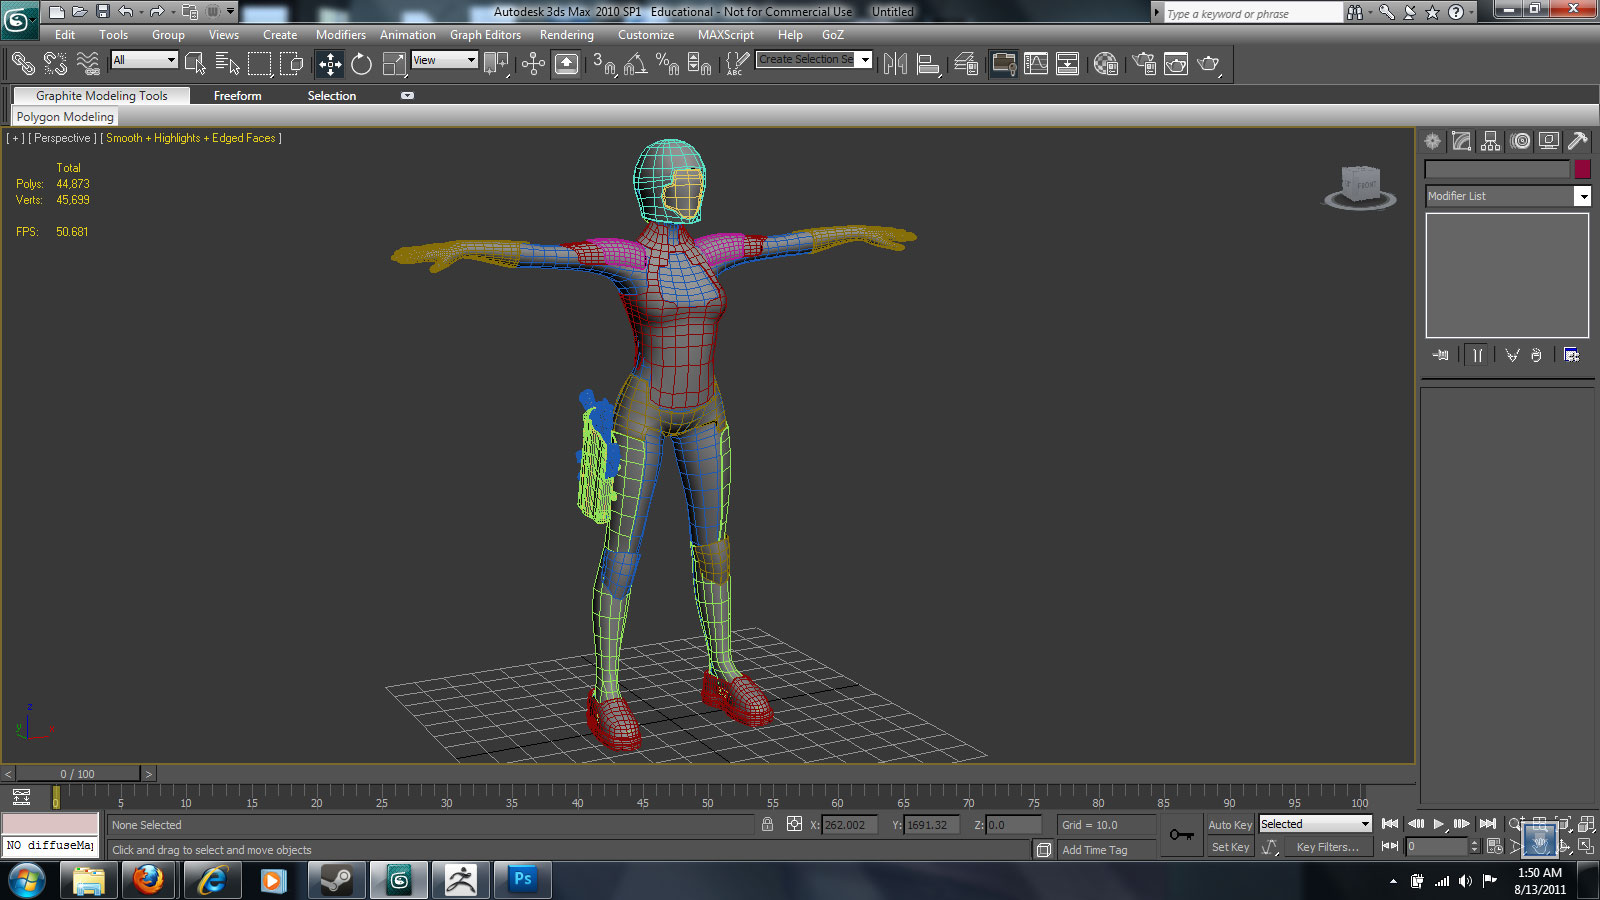Expand ribbon minimize options arrow
The width and height of the screenshot is (1600, 900).
[407, 96]
